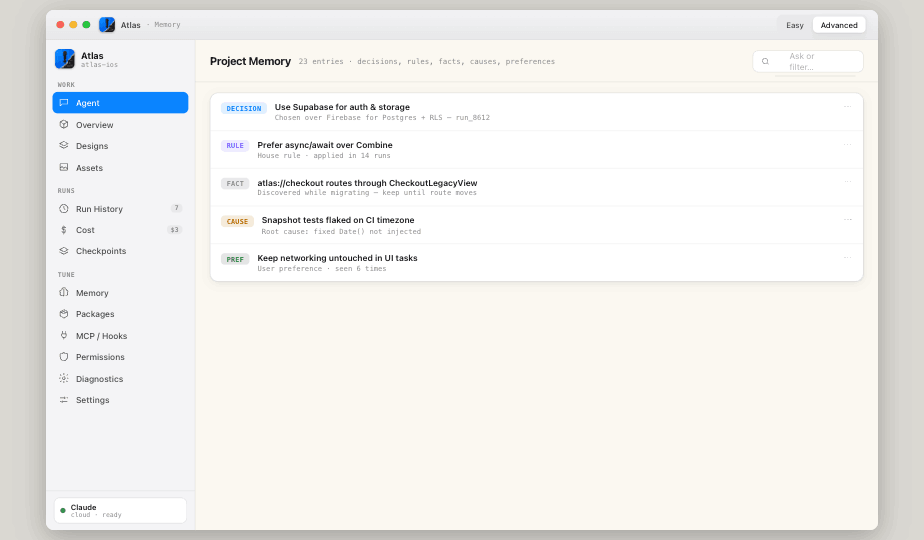Image resolution: width=924 pixels, height=540 pixels.
Task: Open Designs in sidebar
Action: 120,146
